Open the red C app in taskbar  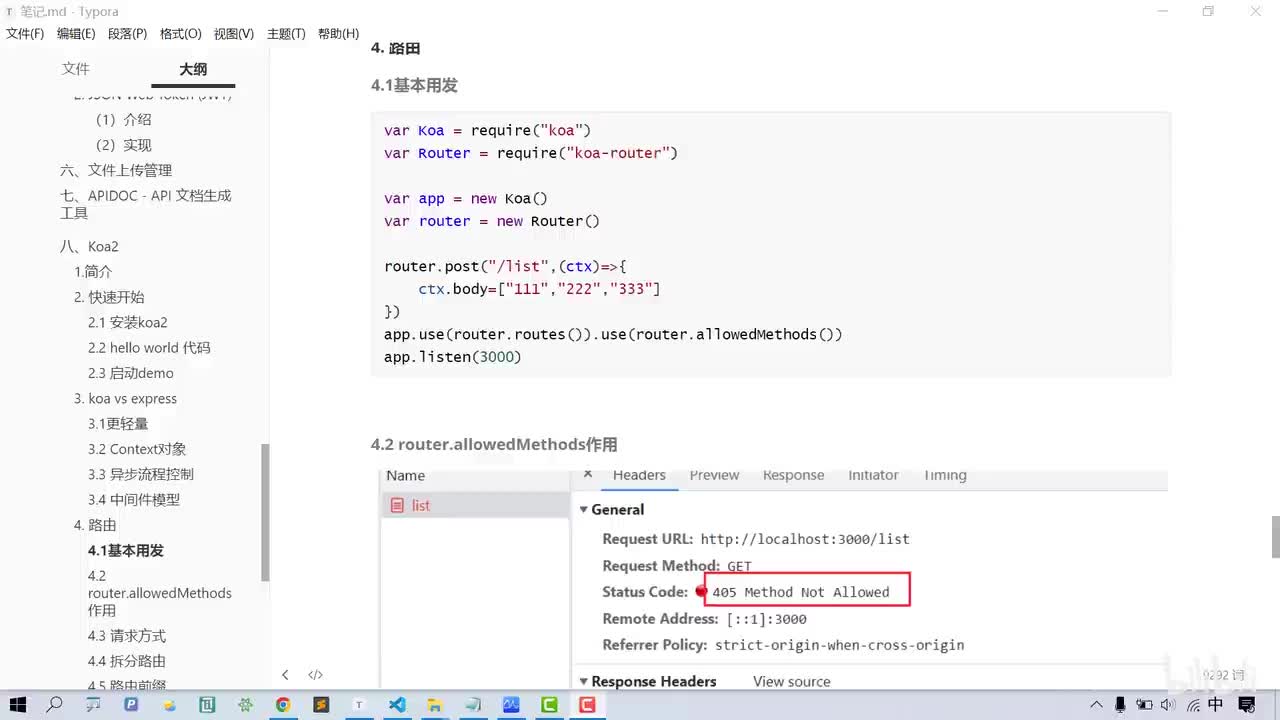click(587, 705)
